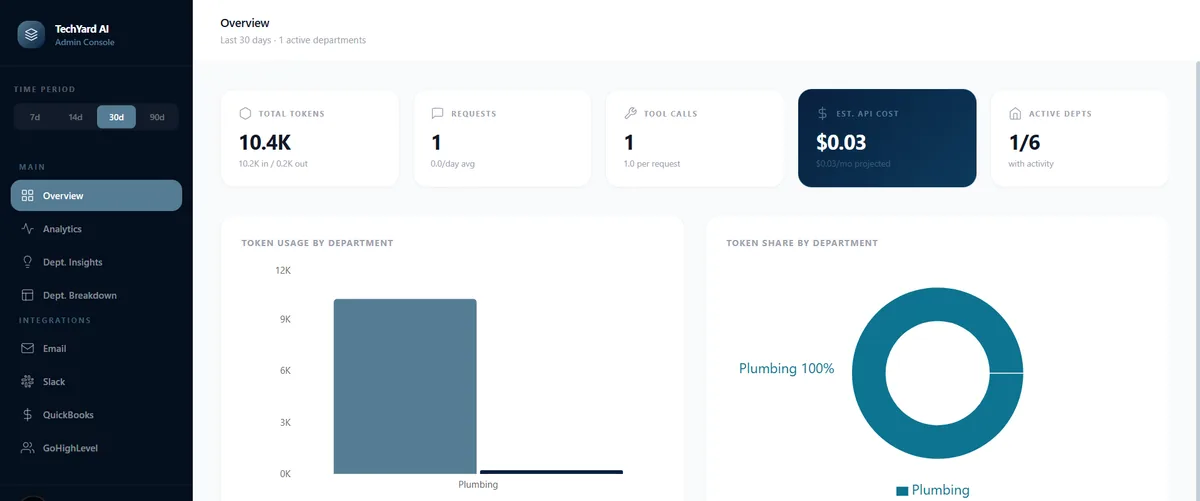Select the 30d time period
The height and width of the screenshot is (501, 1200).
[x=117, y=117]
